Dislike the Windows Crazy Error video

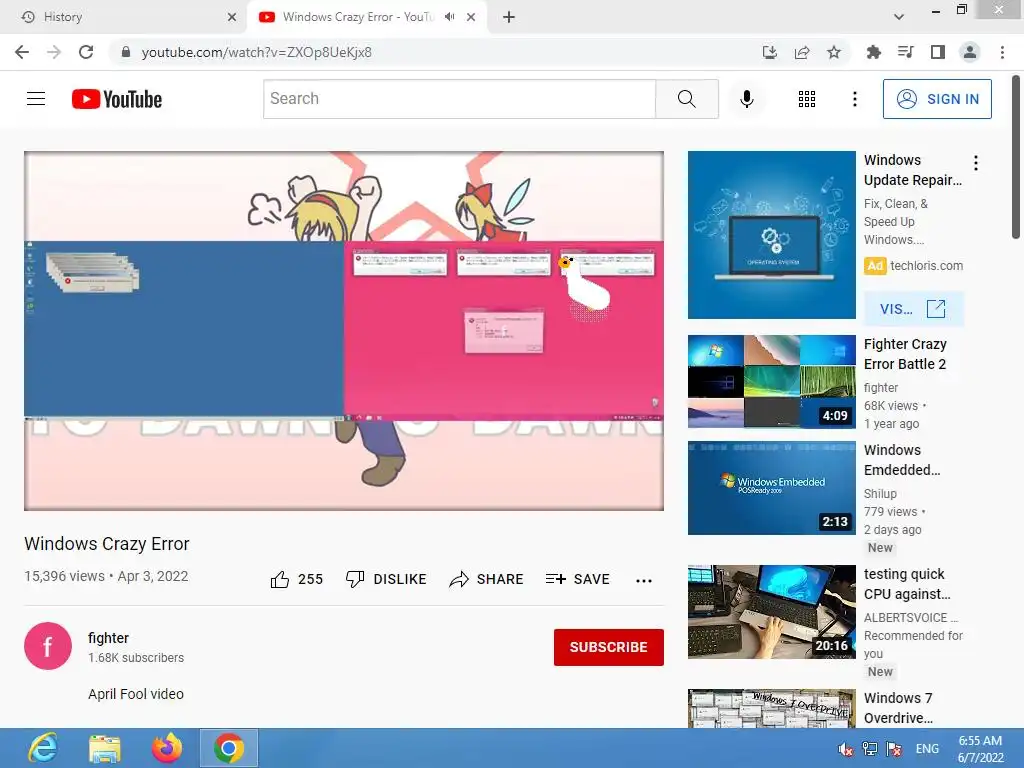(386, 579)
